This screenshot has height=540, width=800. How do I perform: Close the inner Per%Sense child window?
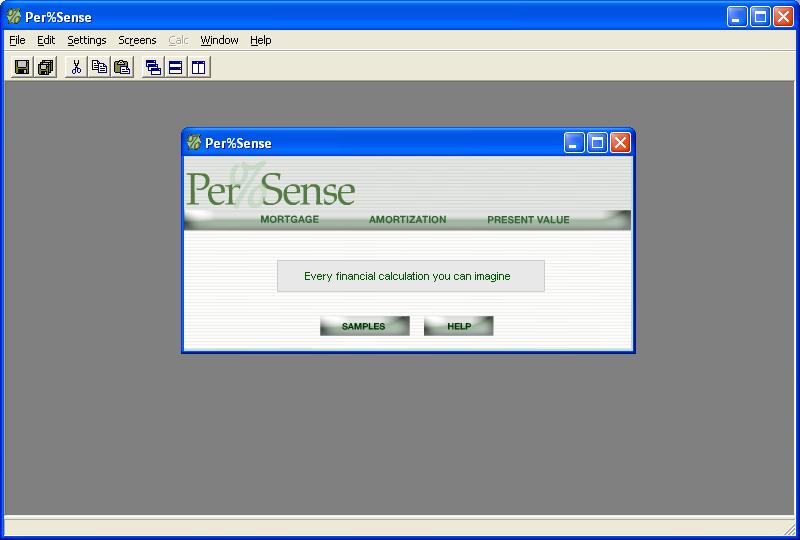620,143
